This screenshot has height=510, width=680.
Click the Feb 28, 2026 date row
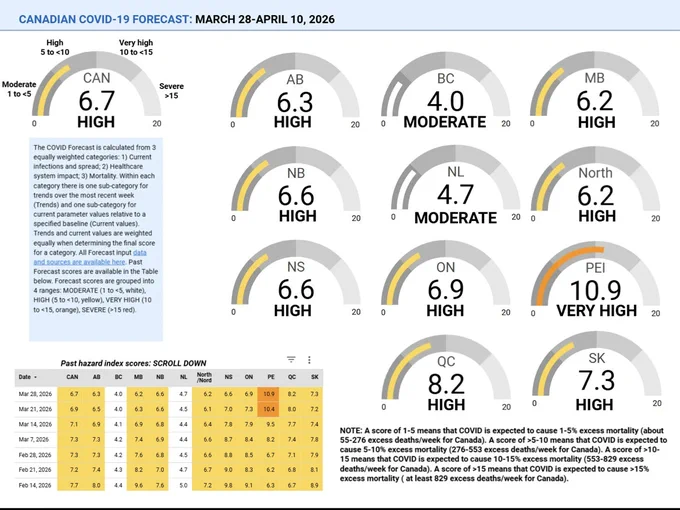[169, 455]
